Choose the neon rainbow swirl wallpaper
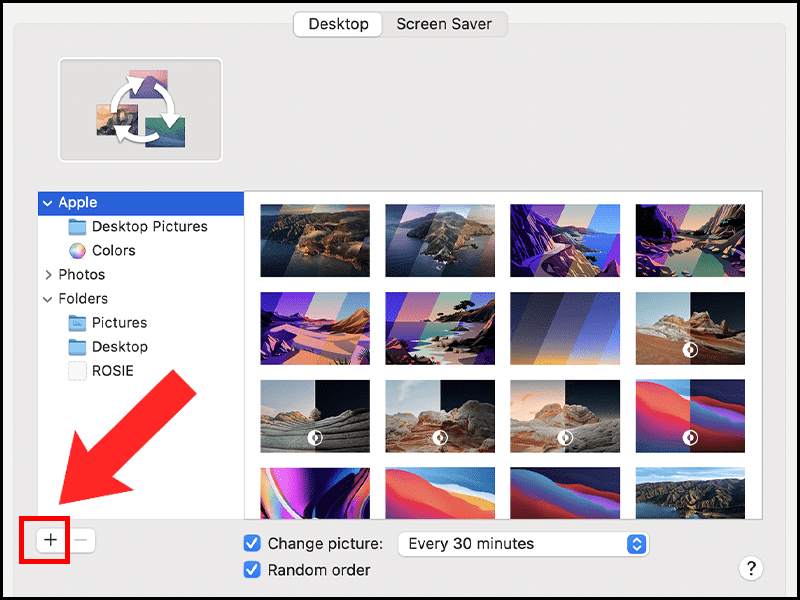The width and height of the screenshot is (800, 600). point(315,493)
